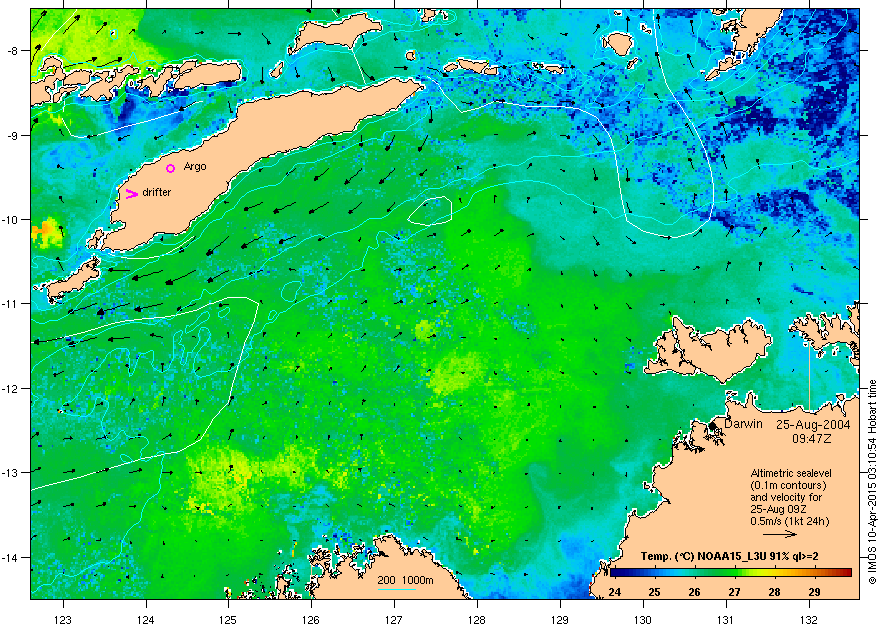Click the 0.5m/s velocity scale arrow
The image size is (880, 630).
click(780, 534)
